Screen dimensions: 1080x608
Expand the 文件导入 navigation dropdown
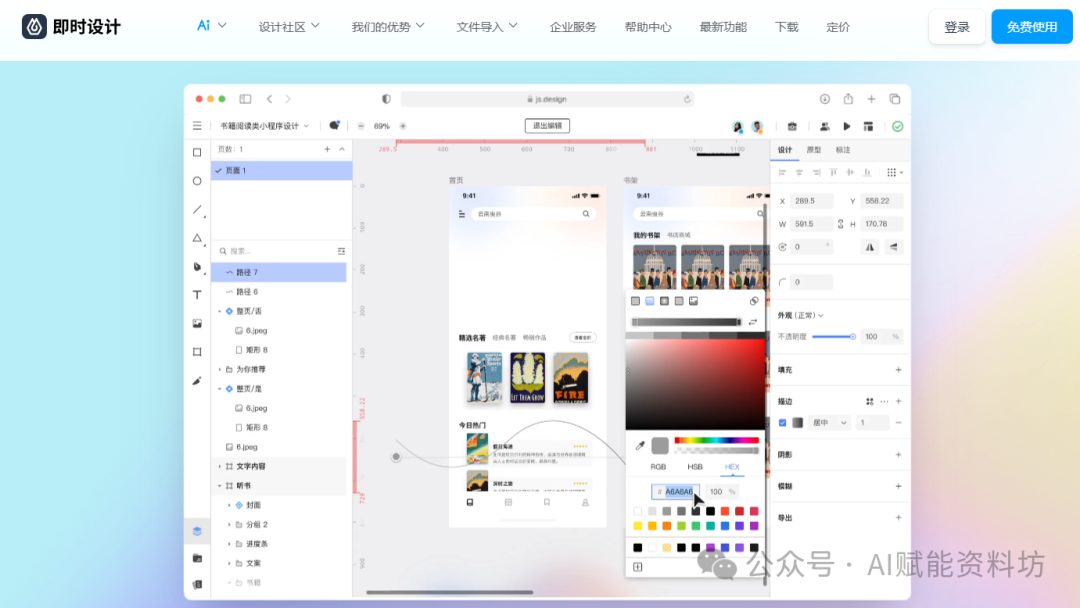click(487, 27)
